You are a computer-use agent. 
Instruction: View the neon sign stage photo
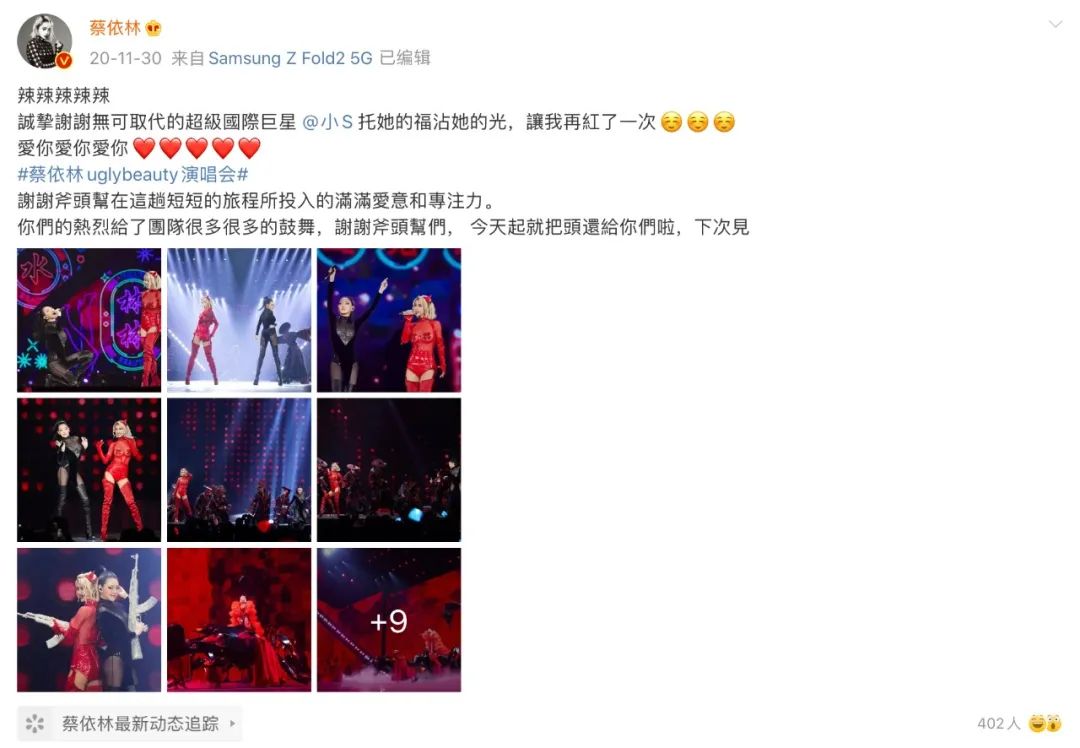[x=89, y=320]
